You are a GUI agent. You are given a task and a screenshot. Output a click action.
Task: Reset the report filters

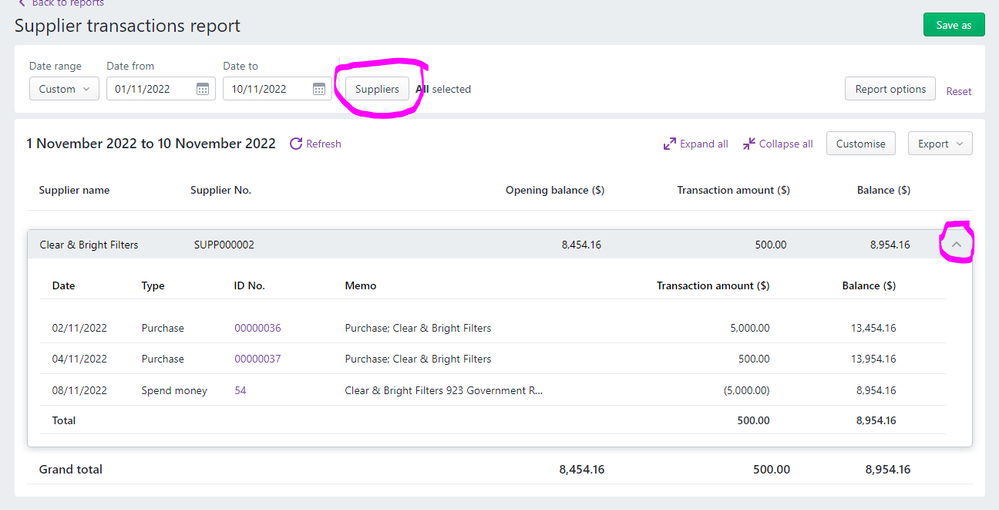click(958, 91)
